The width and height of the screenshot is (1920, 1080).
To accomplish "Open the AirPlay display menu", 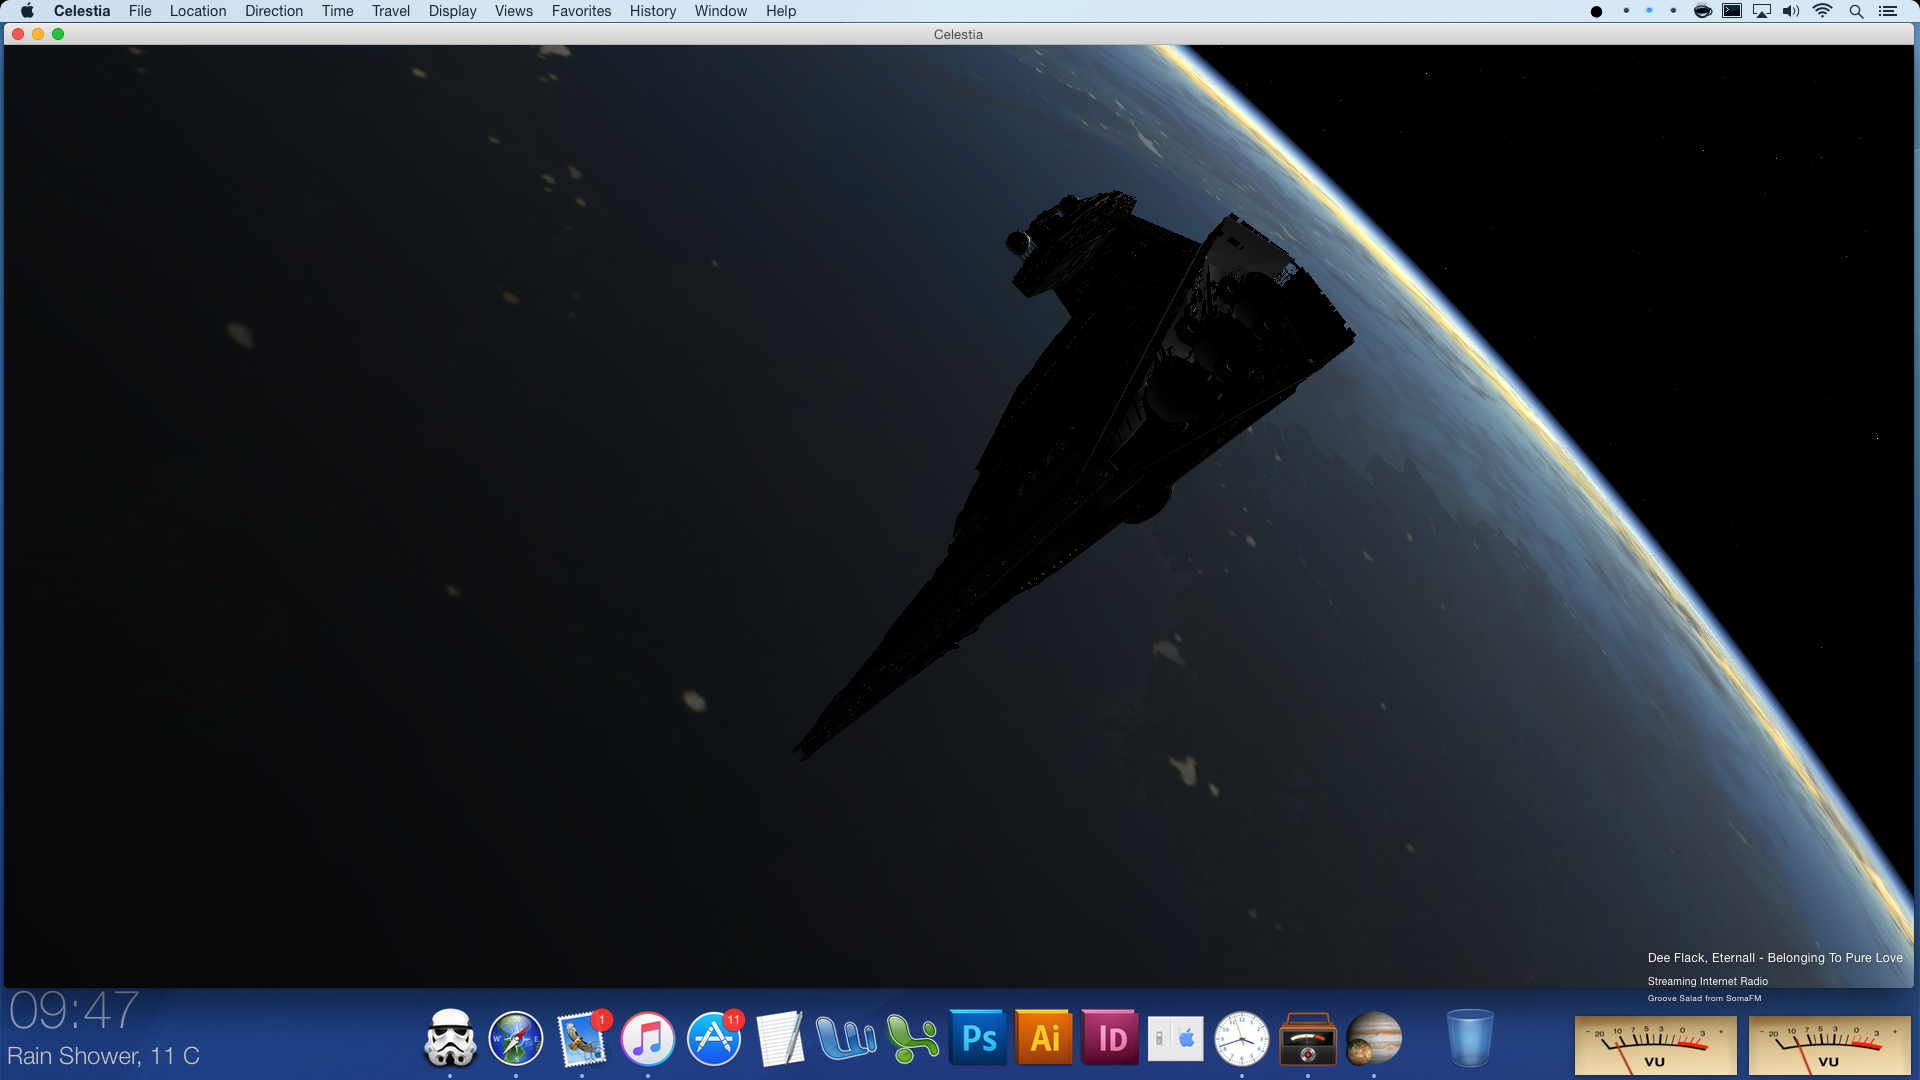I will (x=1762, y=11).
